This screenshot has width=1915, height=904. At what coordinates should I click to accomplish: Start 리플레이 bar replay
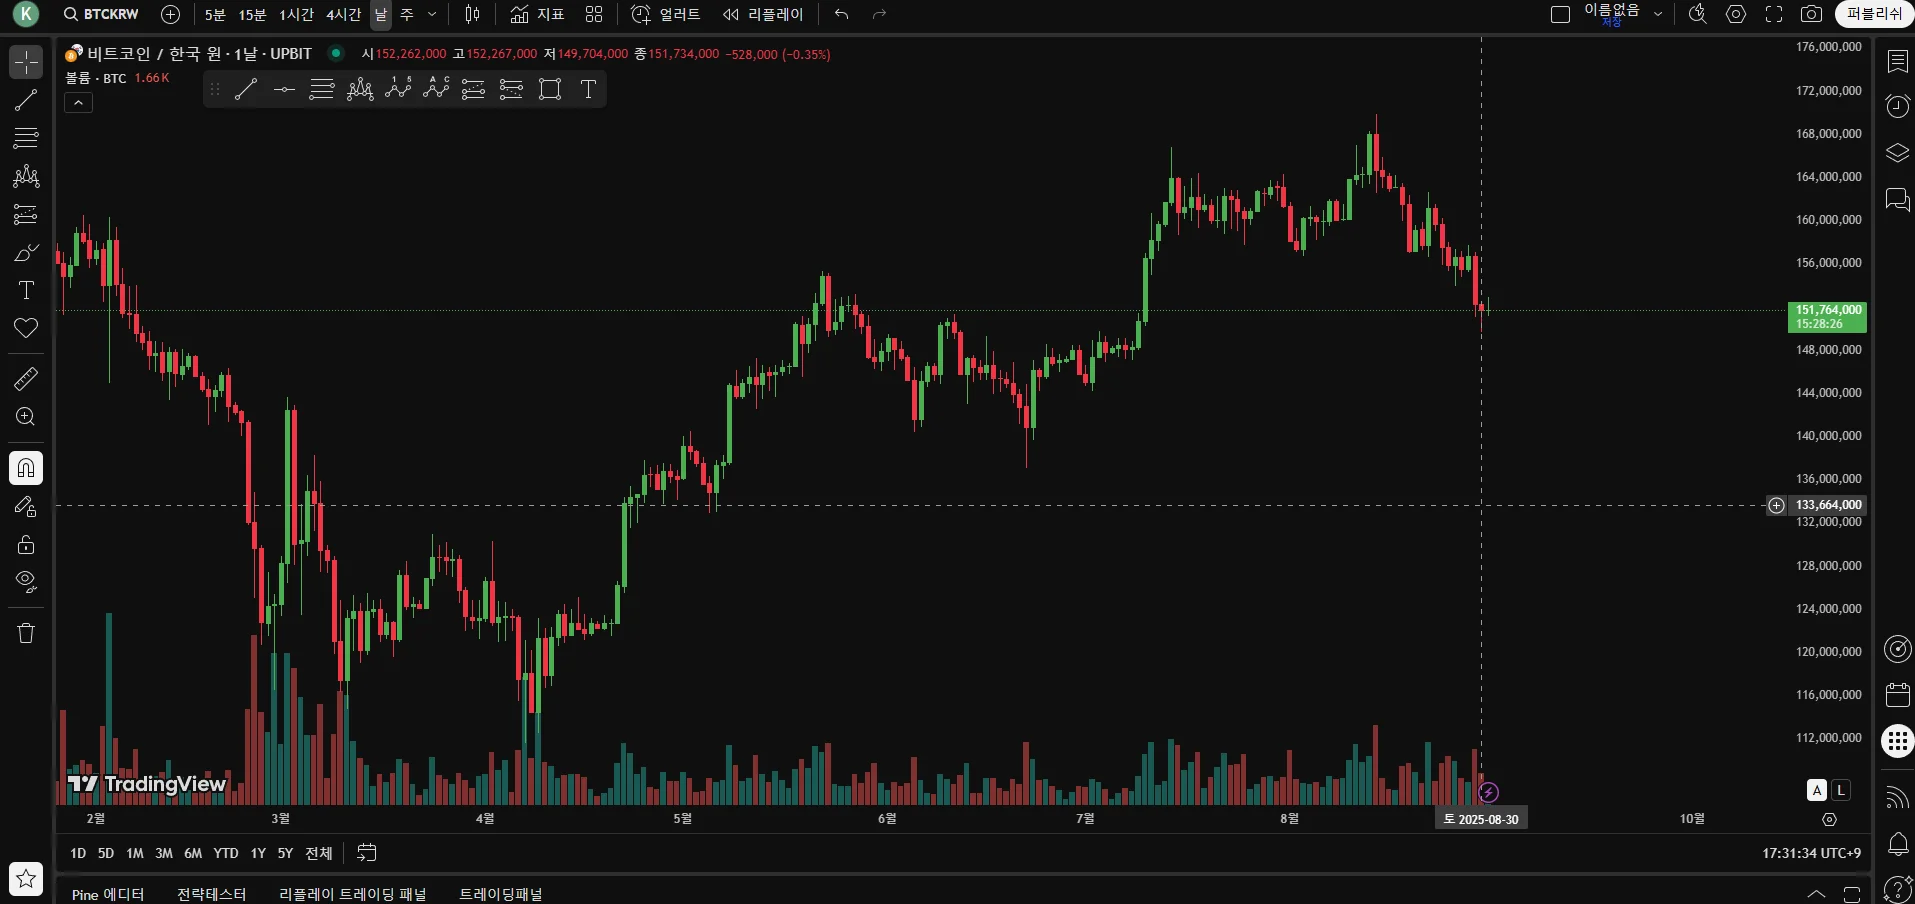(763, 14)
